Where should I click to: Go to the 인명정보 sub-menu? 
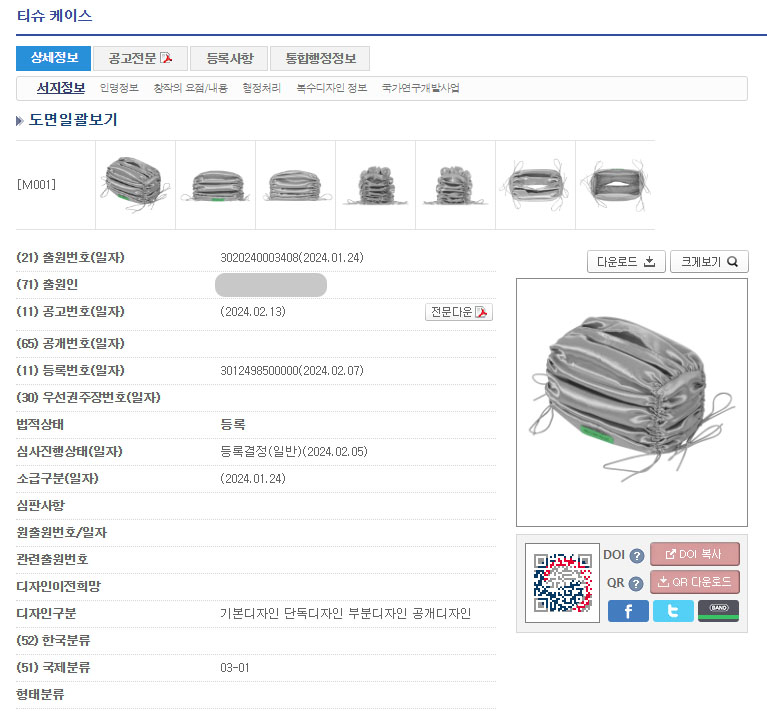pyautogui.click(x=119, y=88)
